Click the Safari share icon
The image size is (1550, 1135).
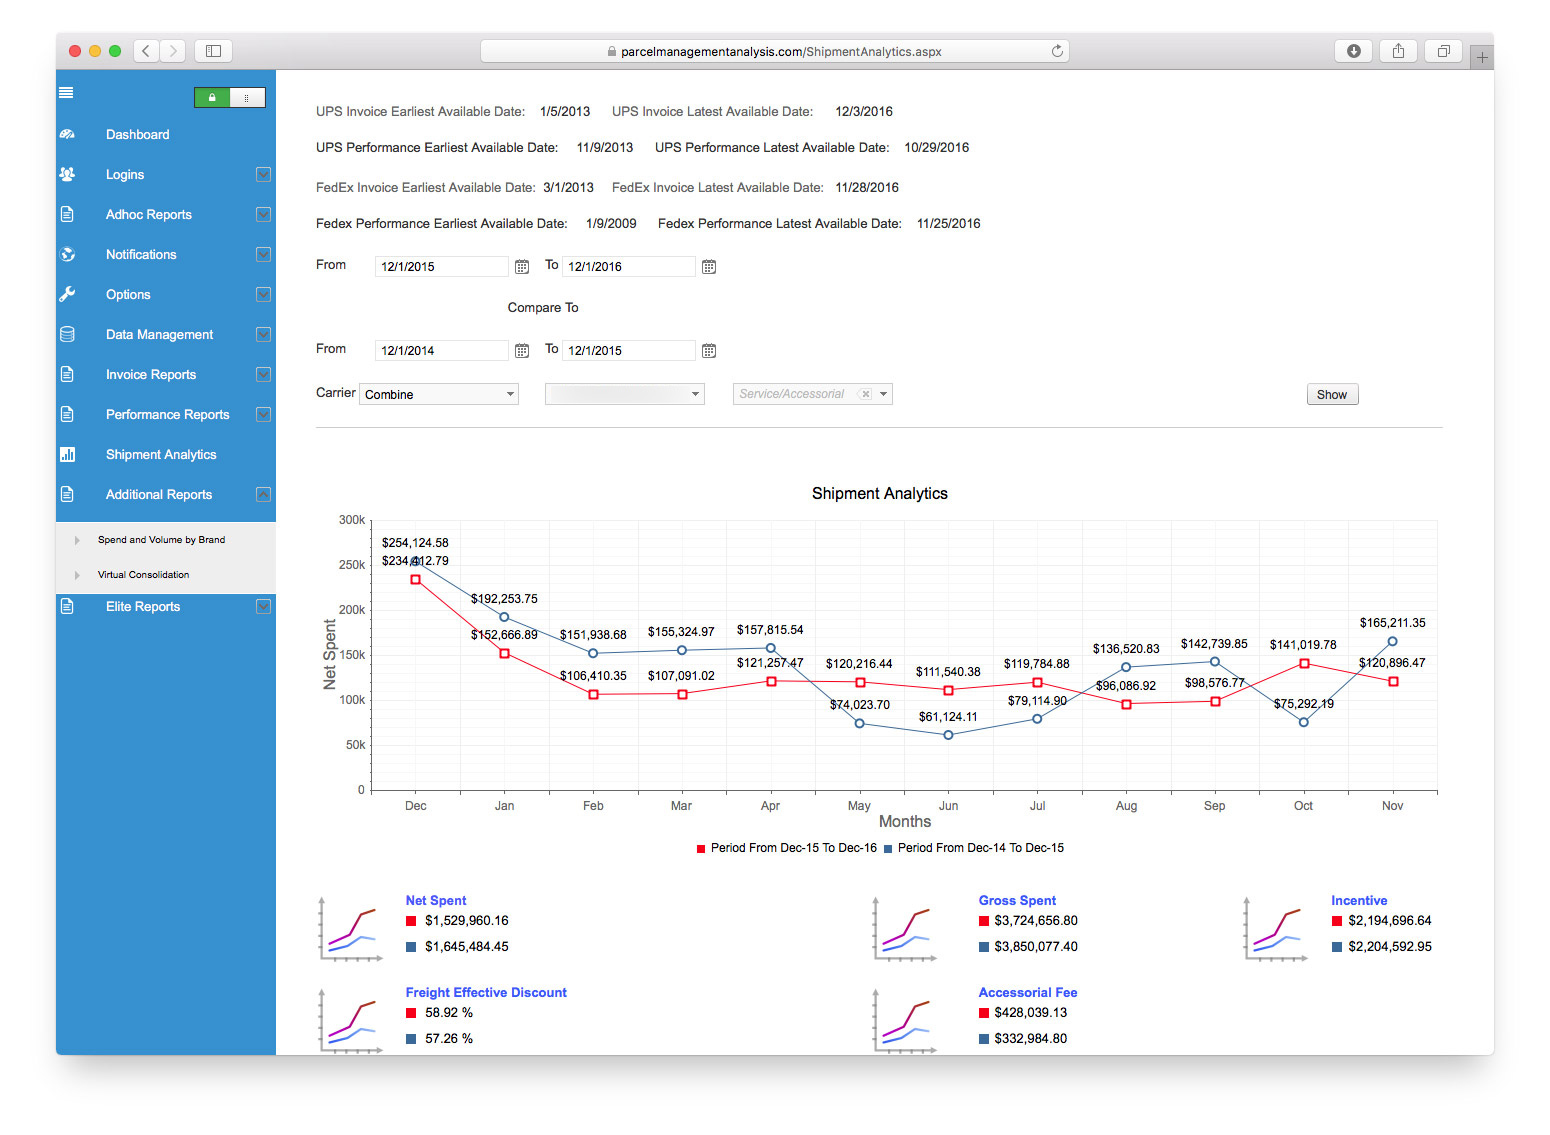click(1398, 51)
